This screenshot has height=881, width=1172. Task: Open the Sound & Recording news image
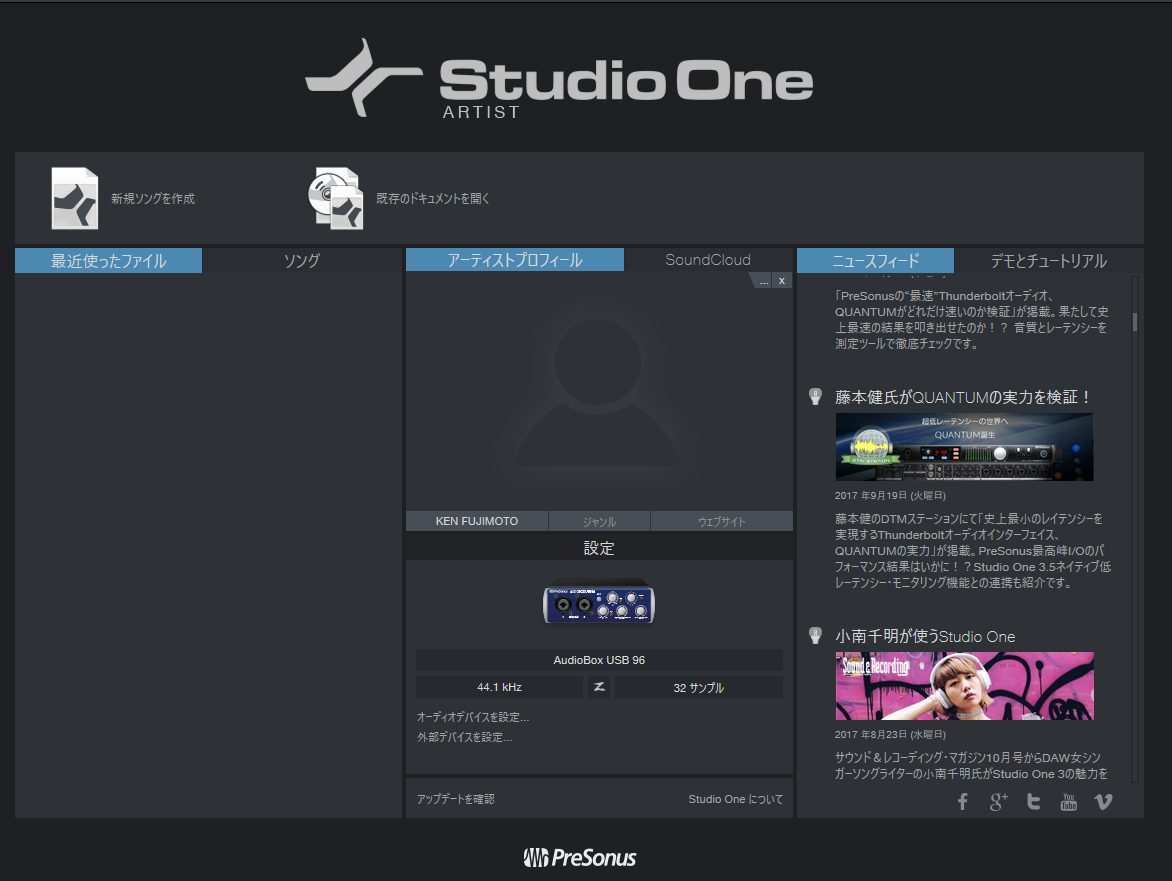964,686
